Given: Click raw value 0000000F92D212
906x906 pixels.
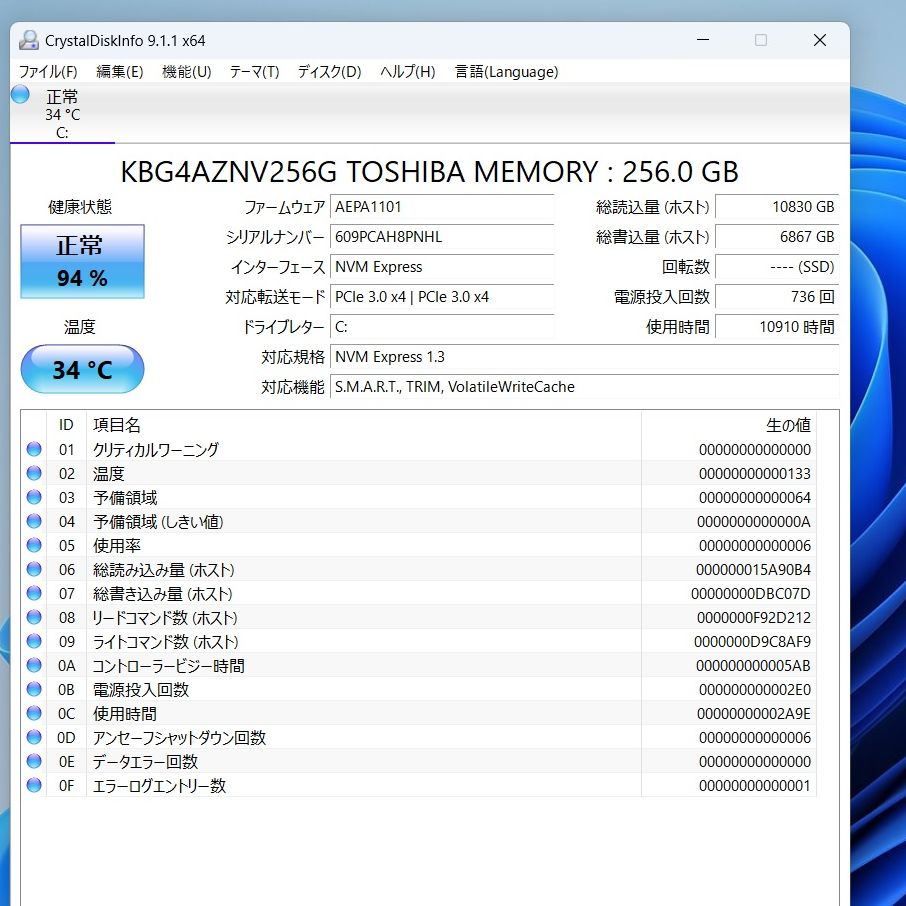Looking at the screenshot, I should 753,618.
